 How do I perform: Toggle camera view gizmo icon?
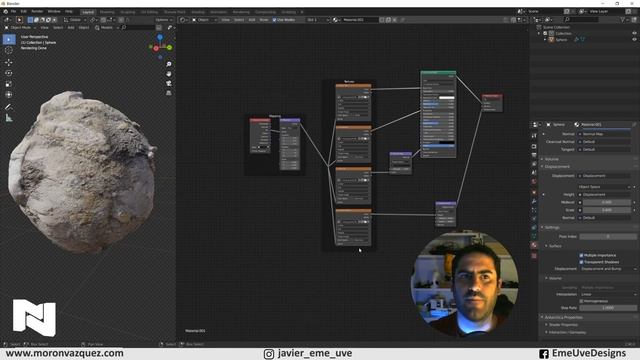pyautogui.click(x=169, y=83)
